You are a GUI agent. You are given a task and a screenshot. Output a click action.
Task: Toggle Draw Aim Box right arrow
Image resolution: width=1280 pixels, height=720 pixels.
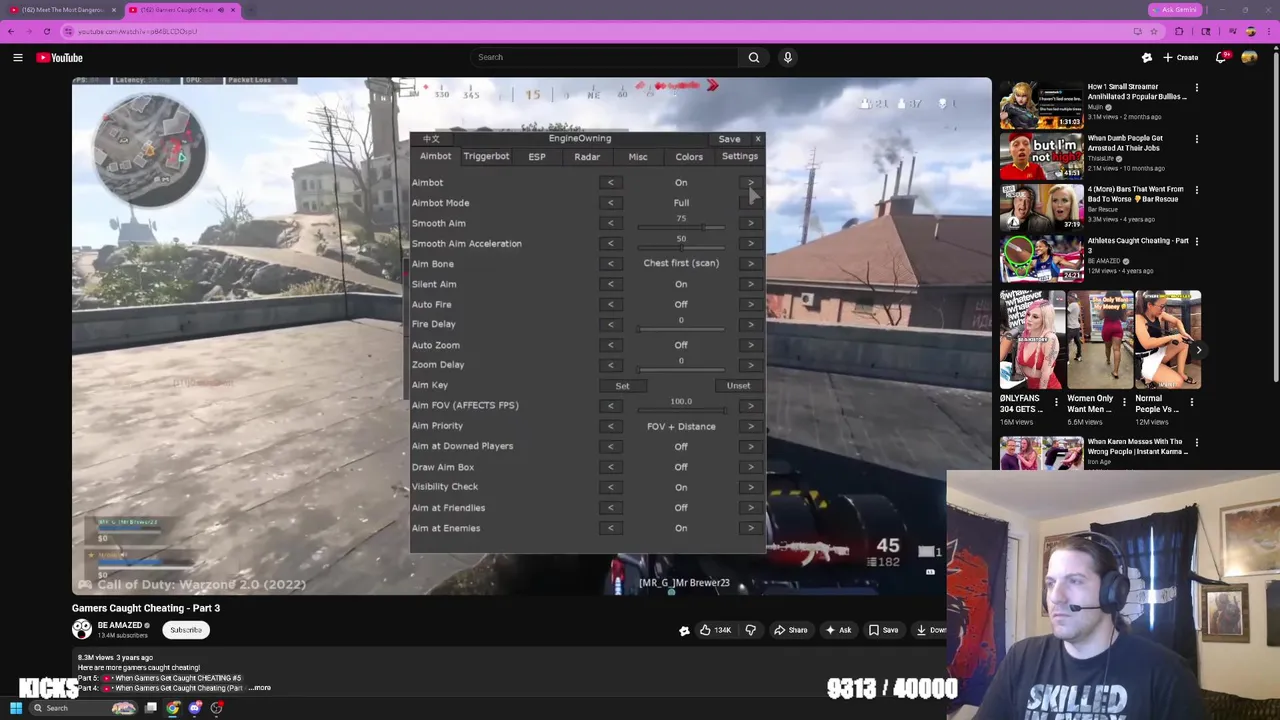[751, 467]
